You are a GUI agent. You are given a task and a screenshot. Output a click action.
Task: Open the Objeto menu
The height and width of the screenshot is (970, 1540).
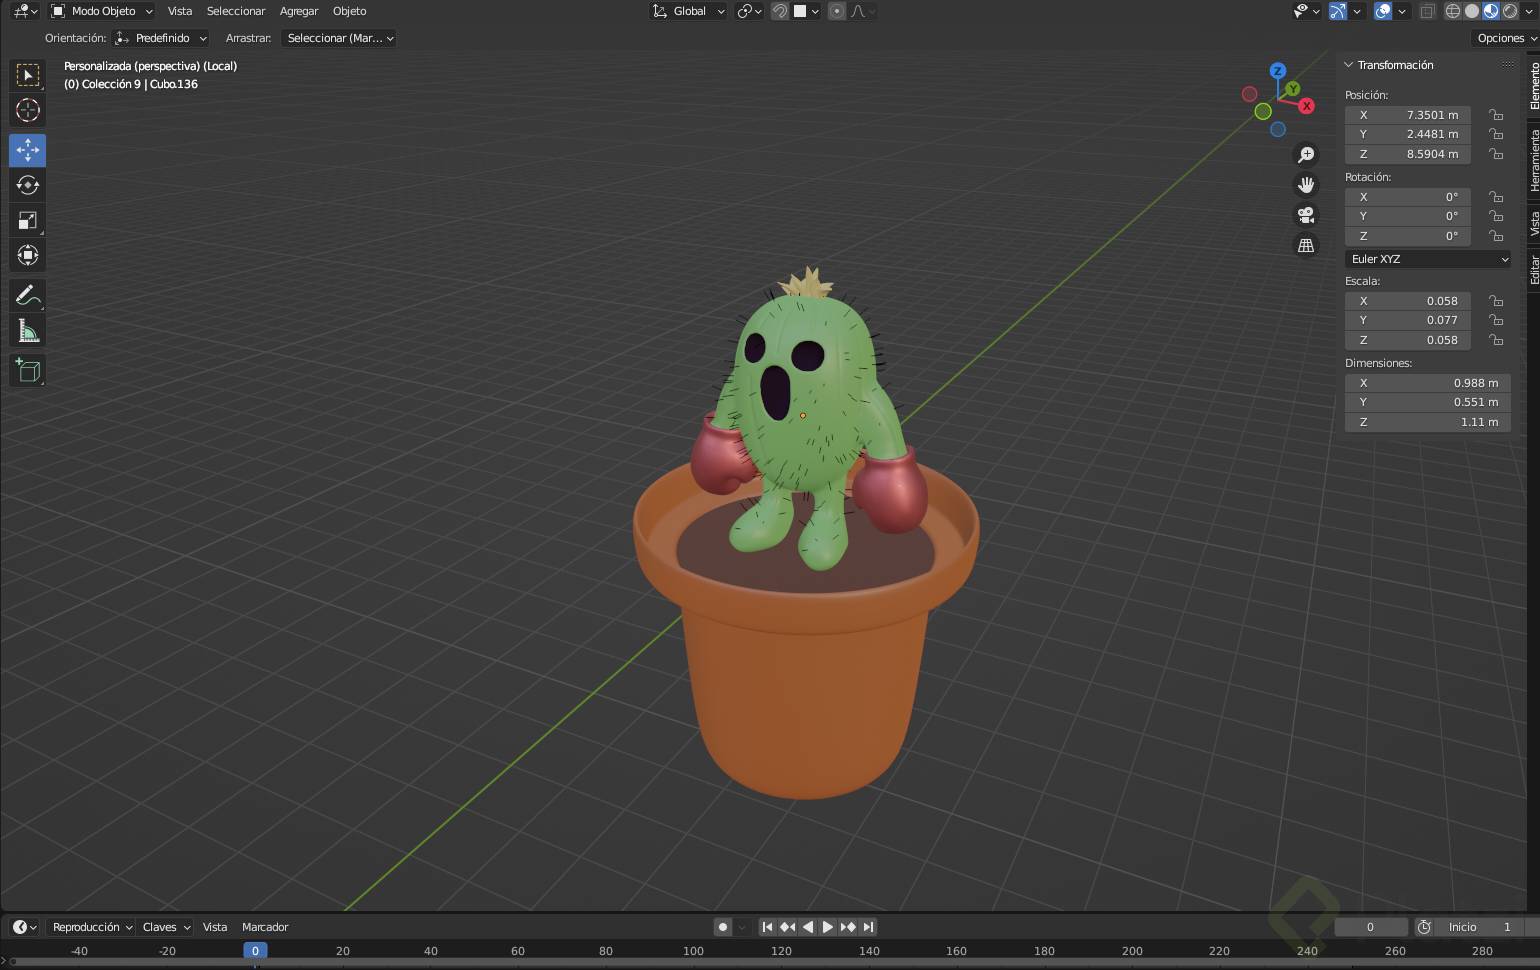[x=349, y=11]
